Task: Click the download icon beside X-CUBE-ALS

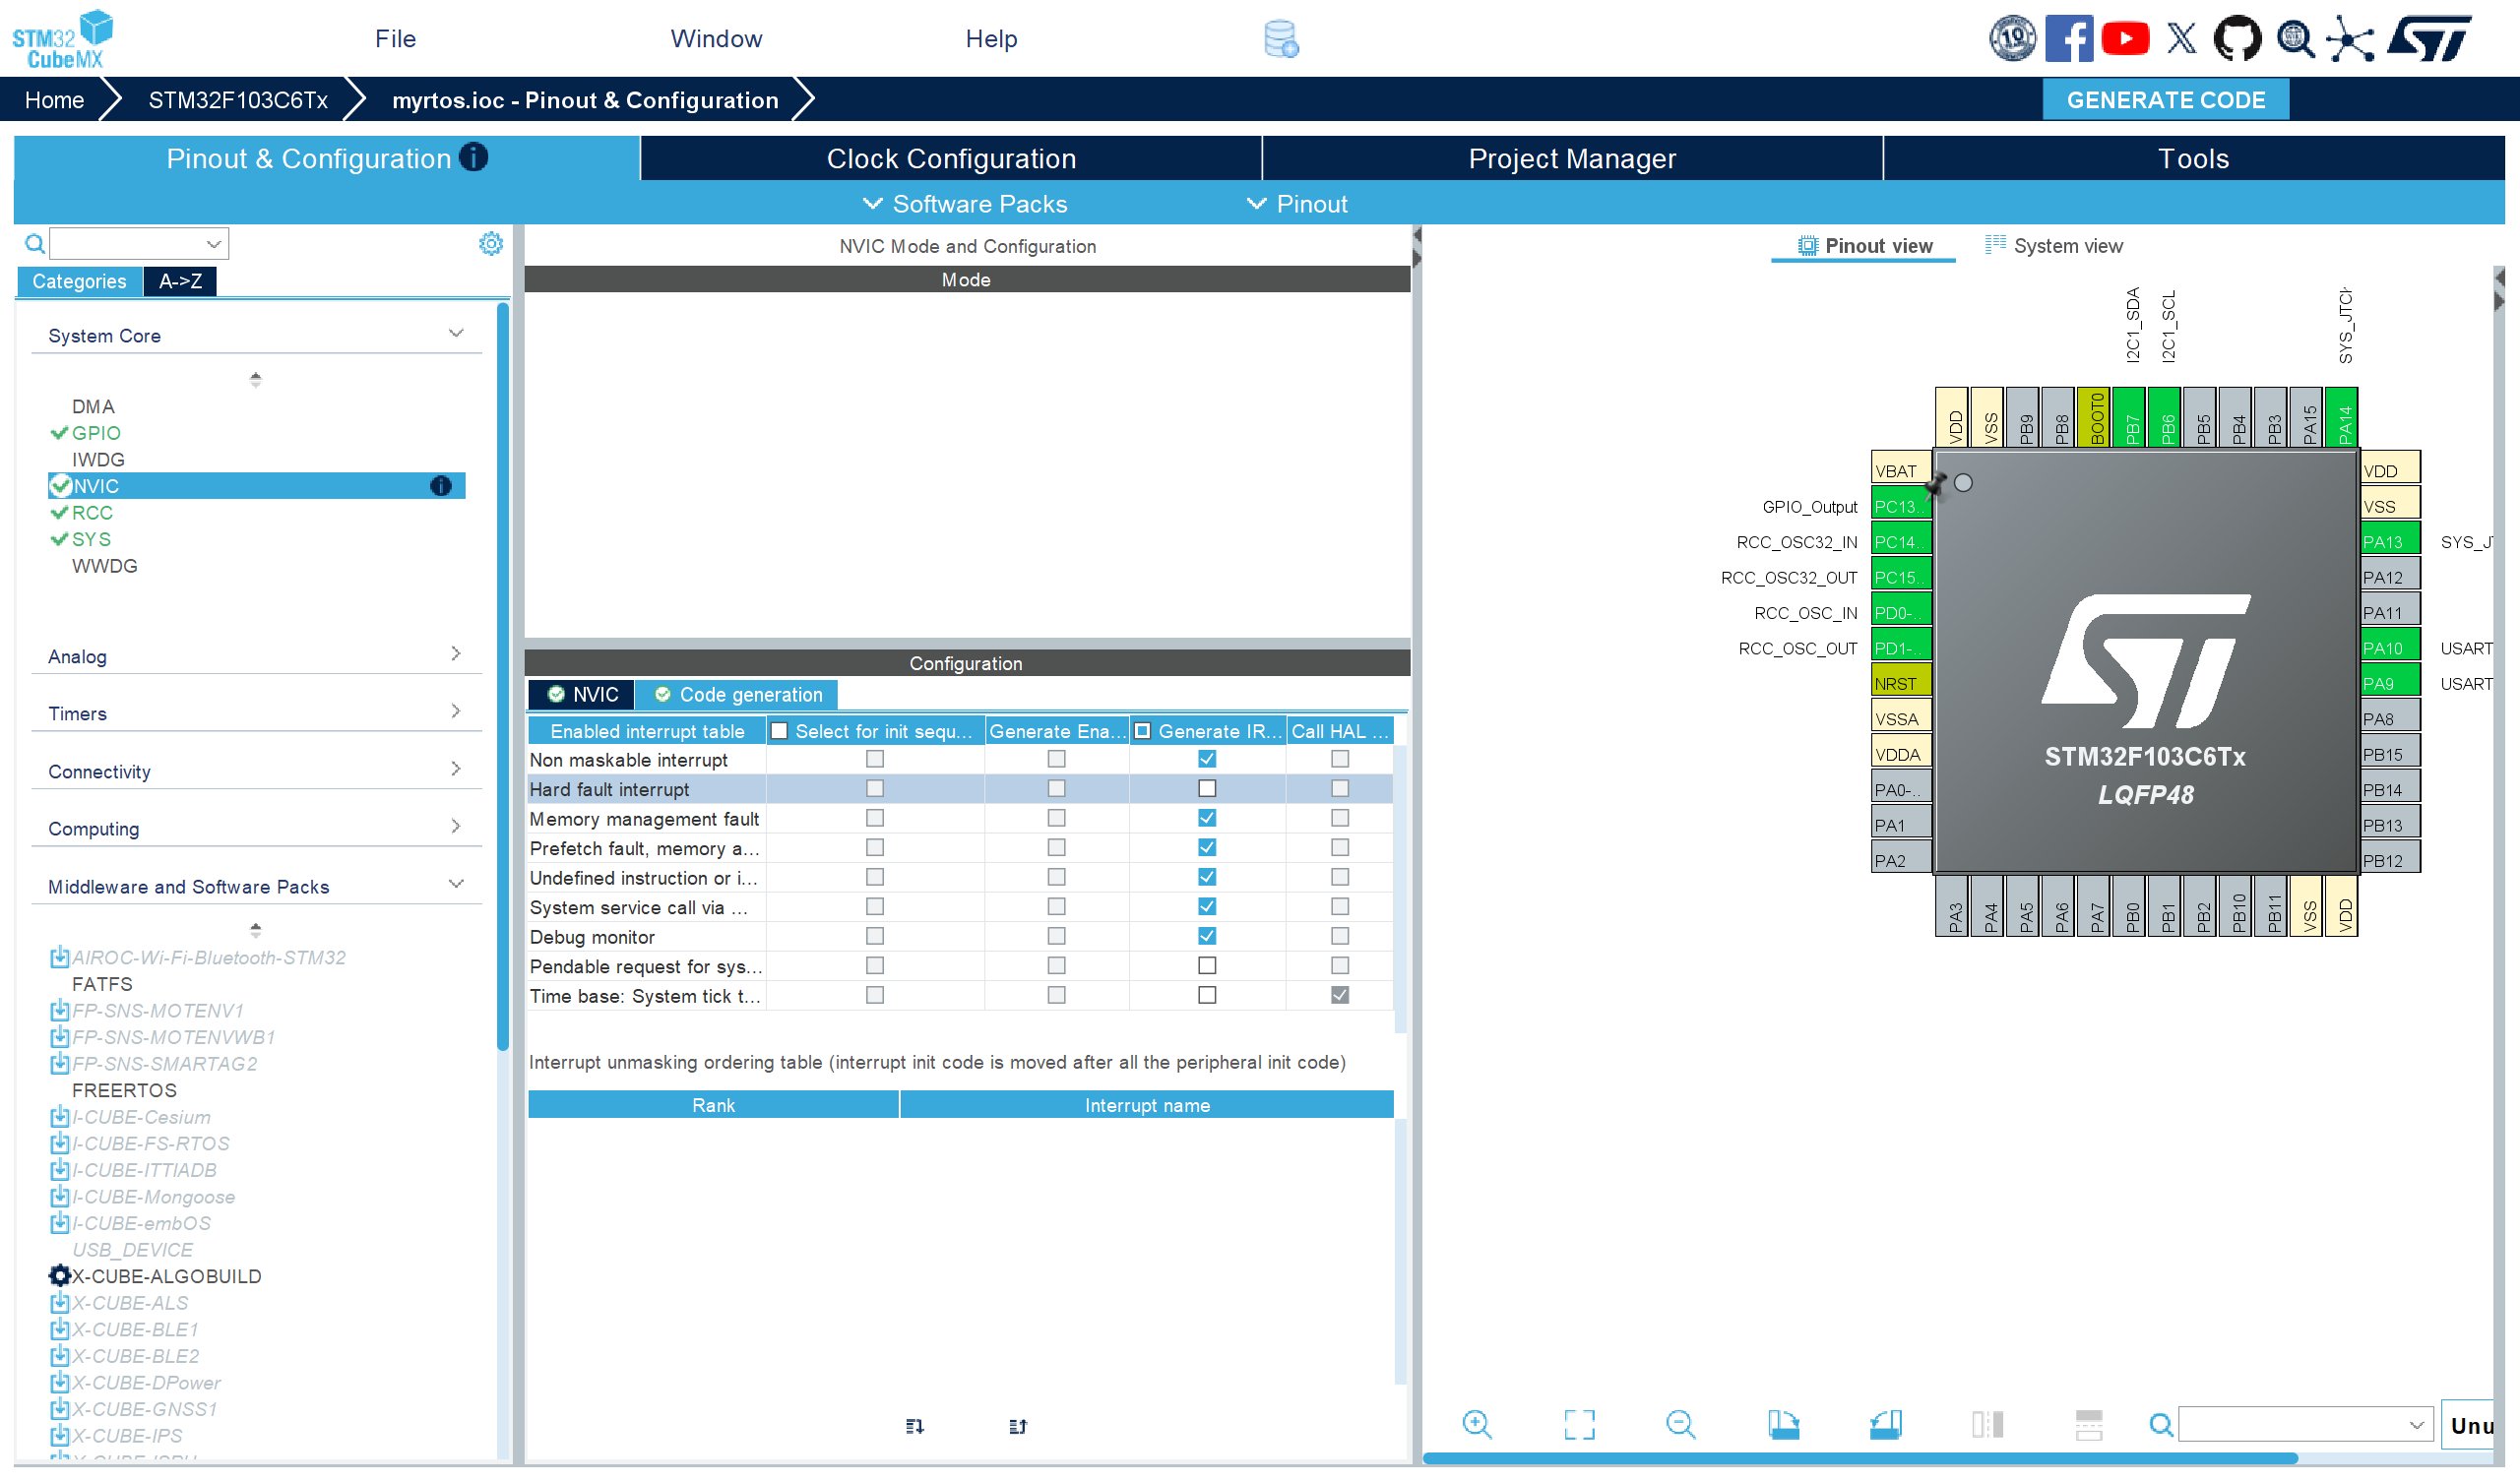Action: [x=60, y=1303]
